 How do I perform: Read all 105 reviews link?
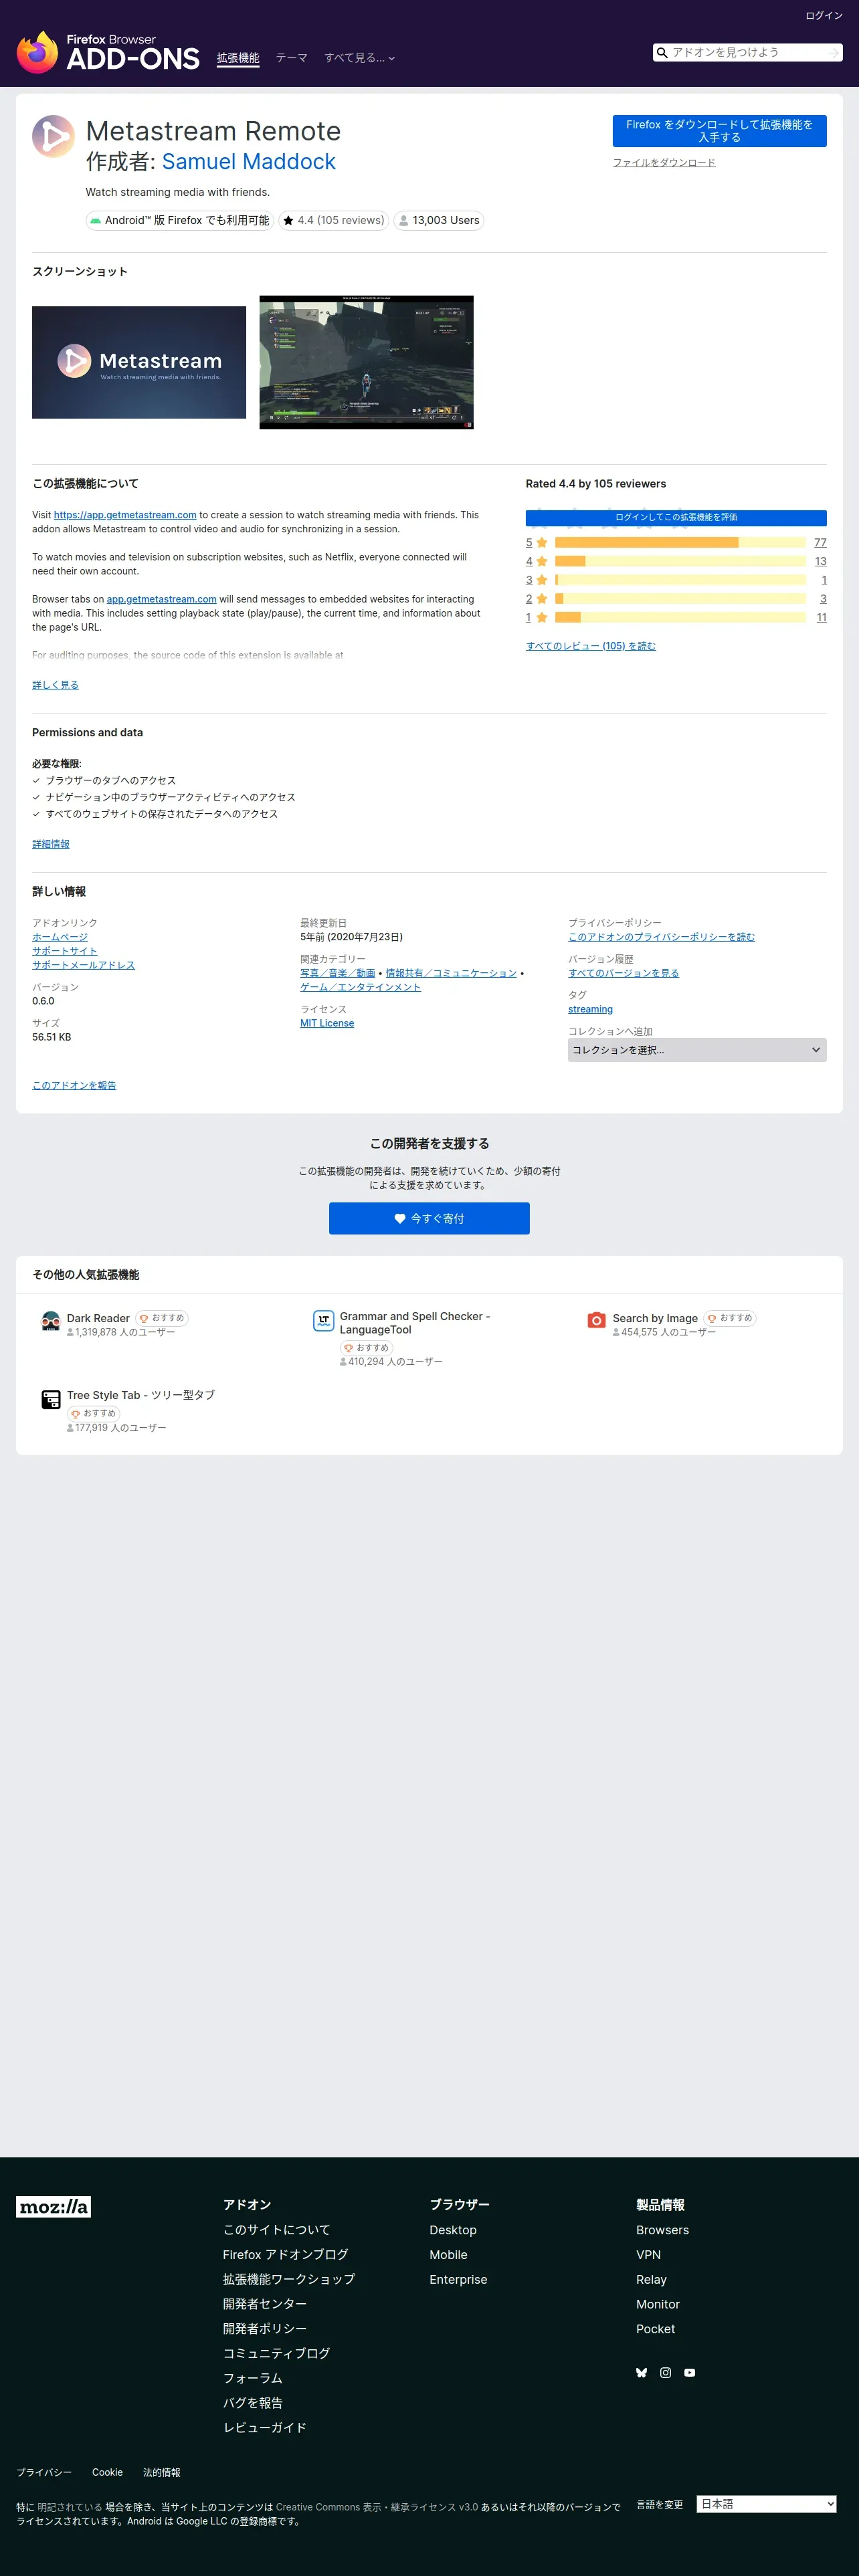[x=591, y=646]
